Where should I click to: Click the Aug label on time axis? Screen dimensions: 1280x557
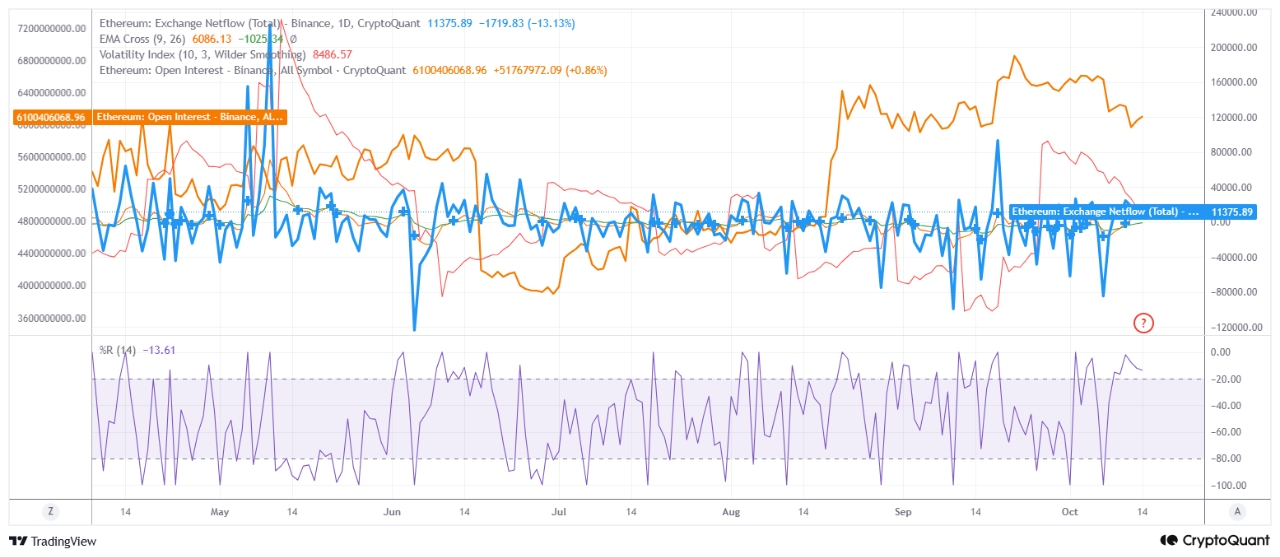[731, 512]
